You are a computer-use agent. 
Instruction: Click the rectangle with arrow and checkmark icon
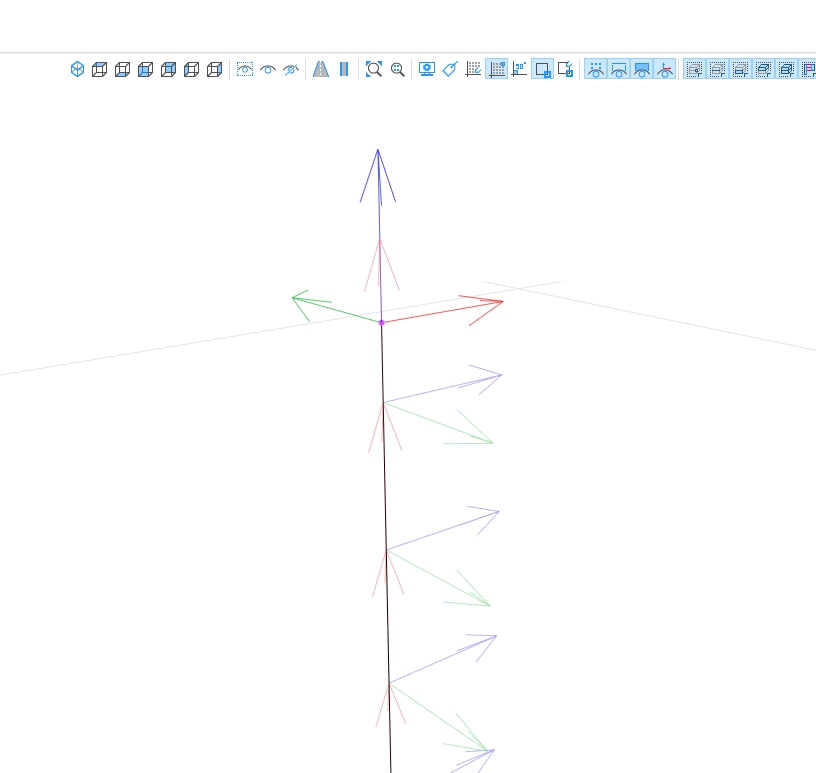point(565,69)
